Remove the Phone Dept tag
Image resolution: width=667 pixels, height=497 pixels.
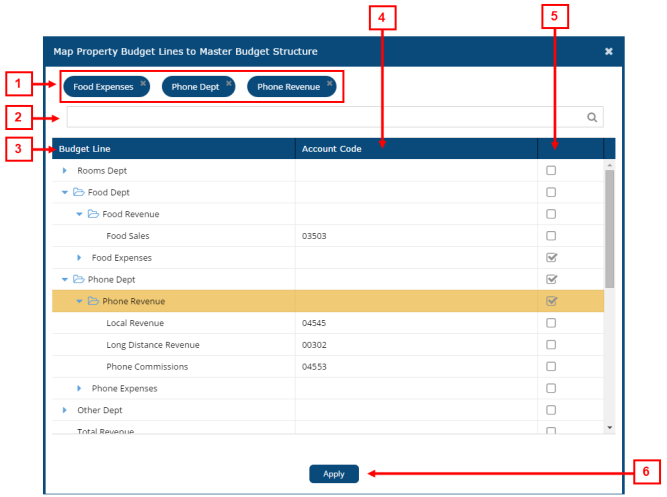click(x=229, y=82)
